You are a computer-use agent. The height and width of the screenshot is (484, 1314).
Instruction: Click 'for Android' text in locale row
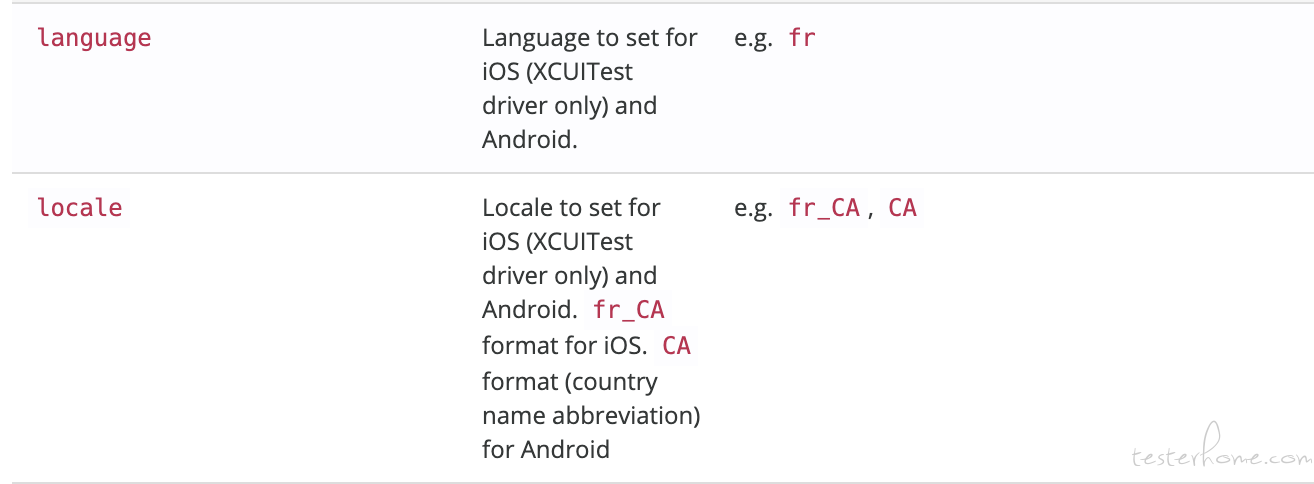(546, 449)
